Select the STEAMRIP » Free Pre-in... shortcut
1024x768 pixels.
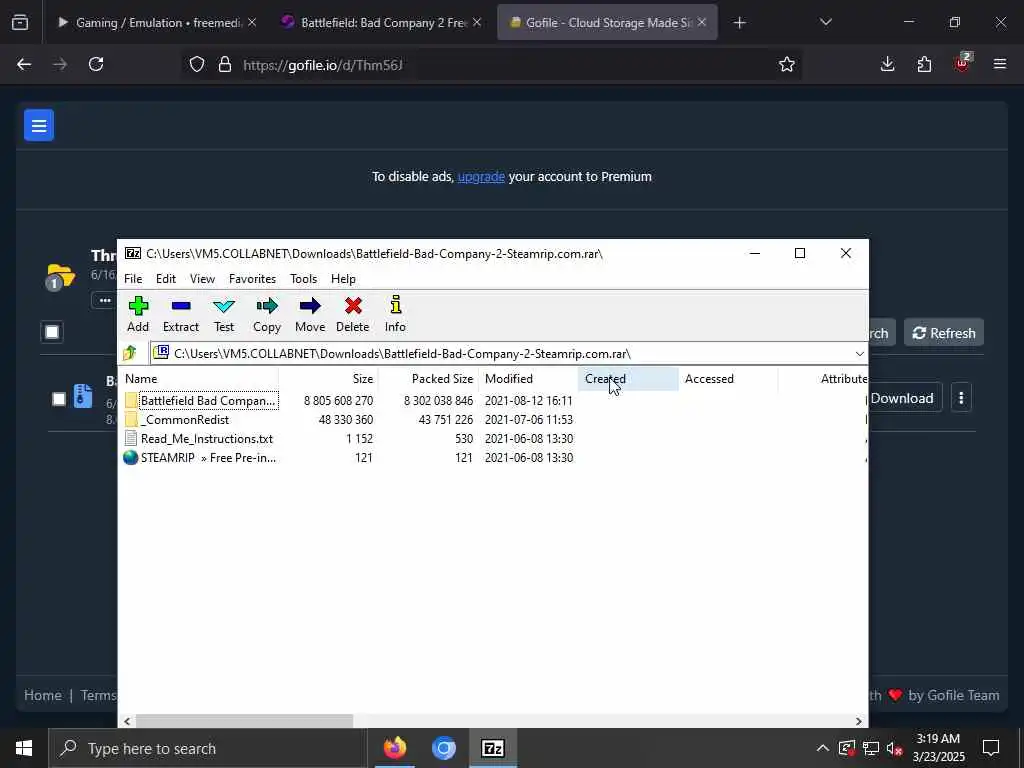(208, 457)
